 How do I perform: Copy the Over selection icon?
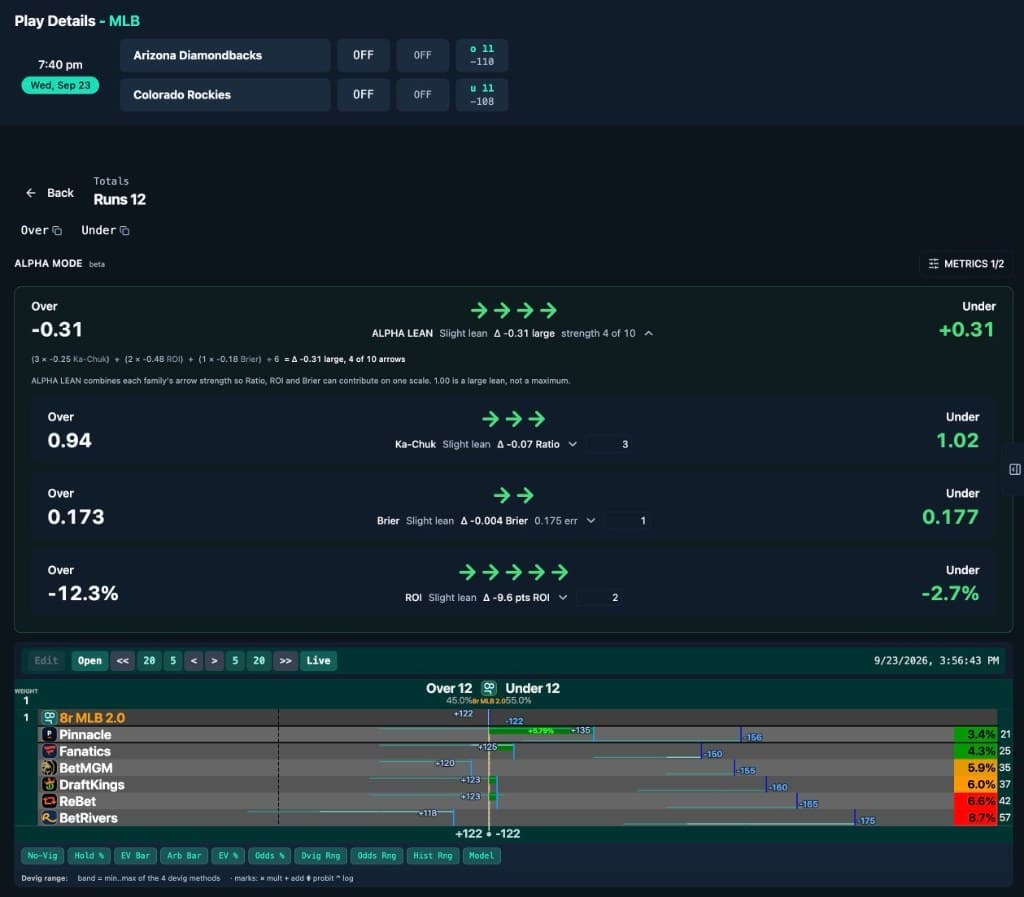57,230
